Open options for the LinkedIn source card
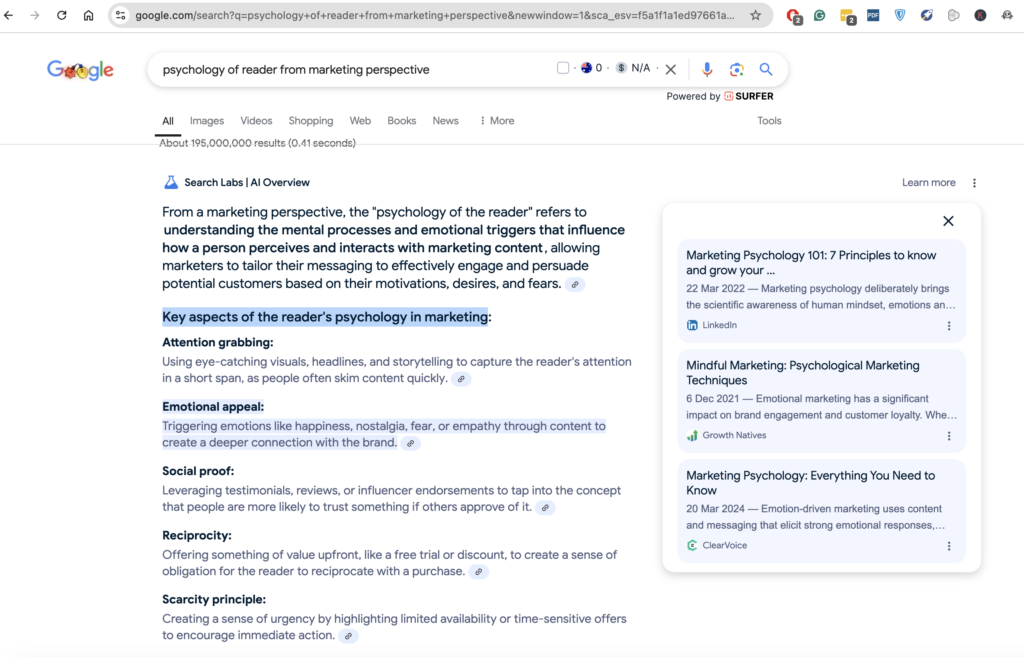Viewport: 1024px width, 657px height. 949,326
